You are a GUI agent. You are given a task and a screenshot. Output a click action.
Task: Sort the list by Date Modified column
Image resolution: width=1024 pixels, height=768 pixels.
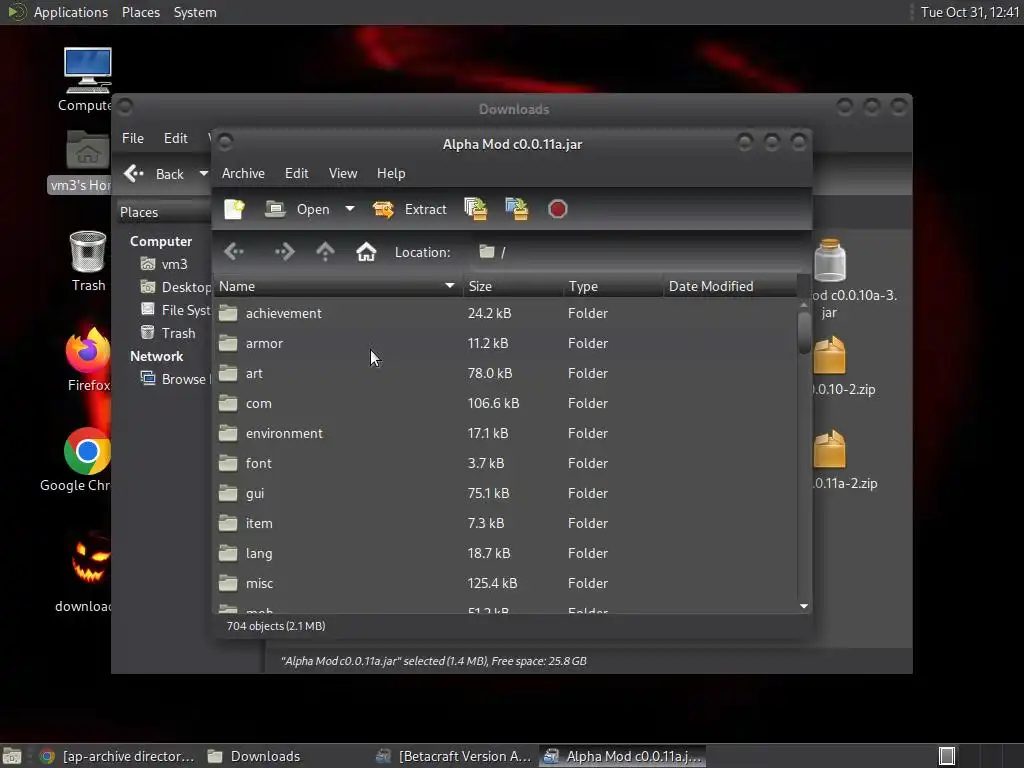click(730, 286)
